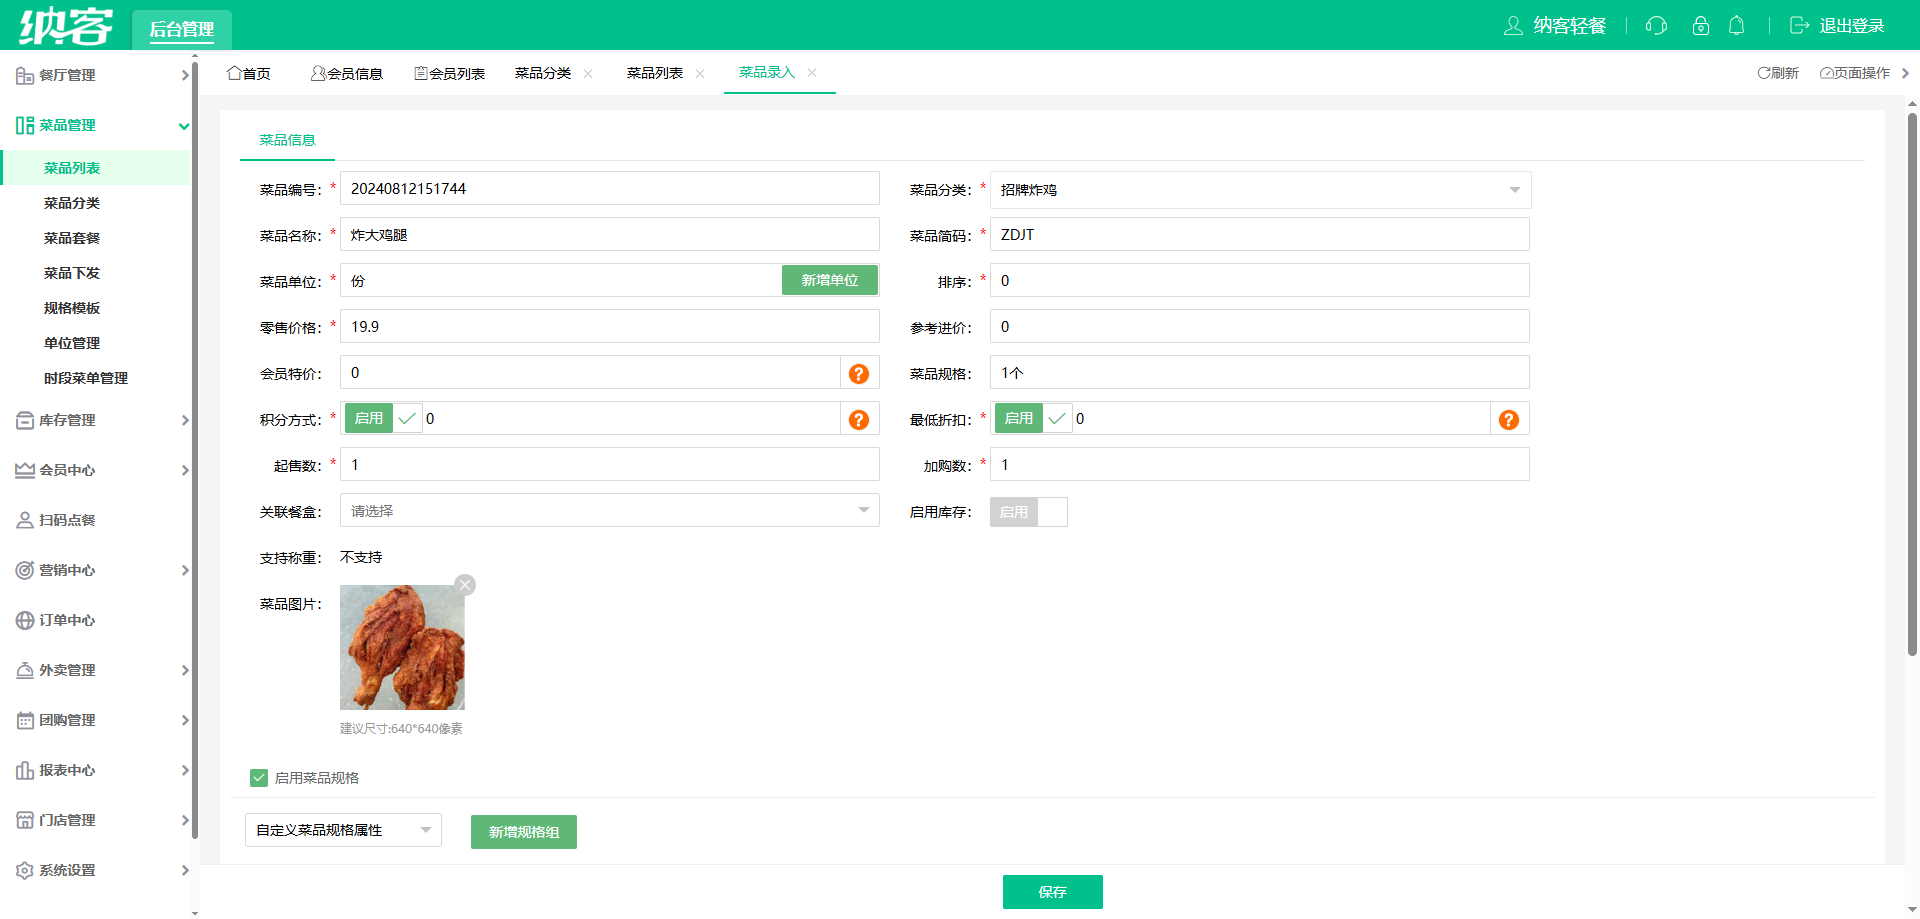Image resolution: width=1920 pixels, height=919 pixels.
Task: Open 自定义菜品规格属性 dropdown
Action: 343,830
